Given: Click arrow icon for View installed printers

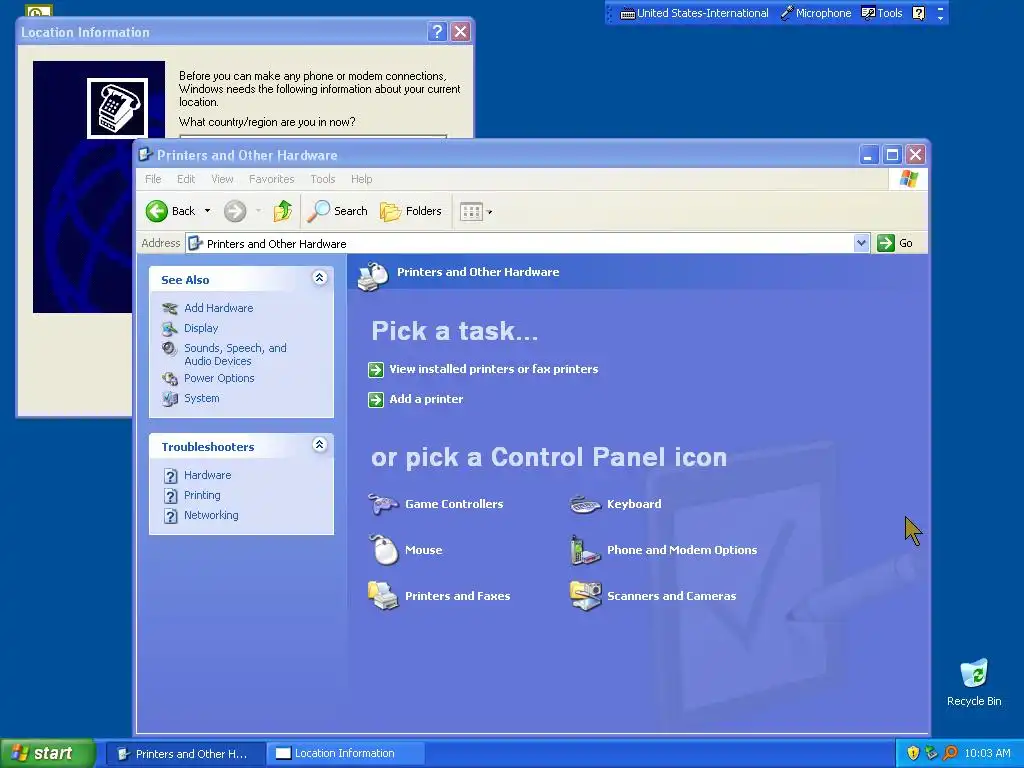Looking at the screenshot, I should click(376, 370).
